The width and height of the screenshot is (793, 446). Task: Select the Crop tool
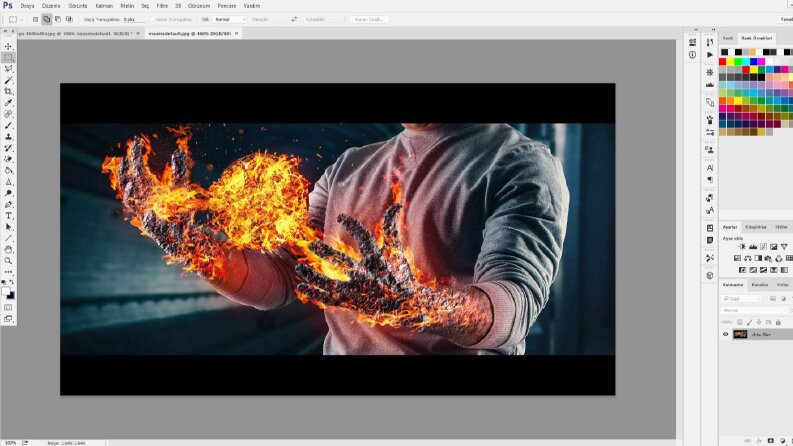8,92
